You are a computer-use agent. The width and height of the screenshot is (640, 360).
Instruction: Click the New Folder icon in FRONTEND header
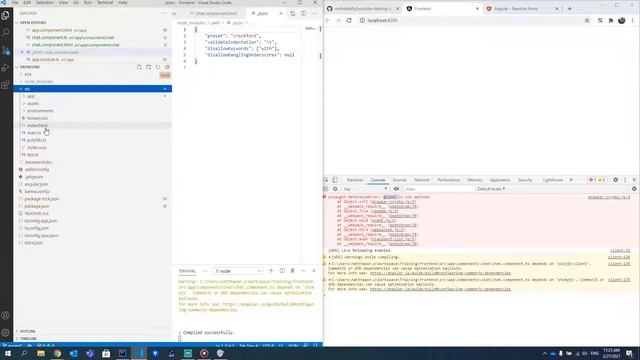coord(149,67)
